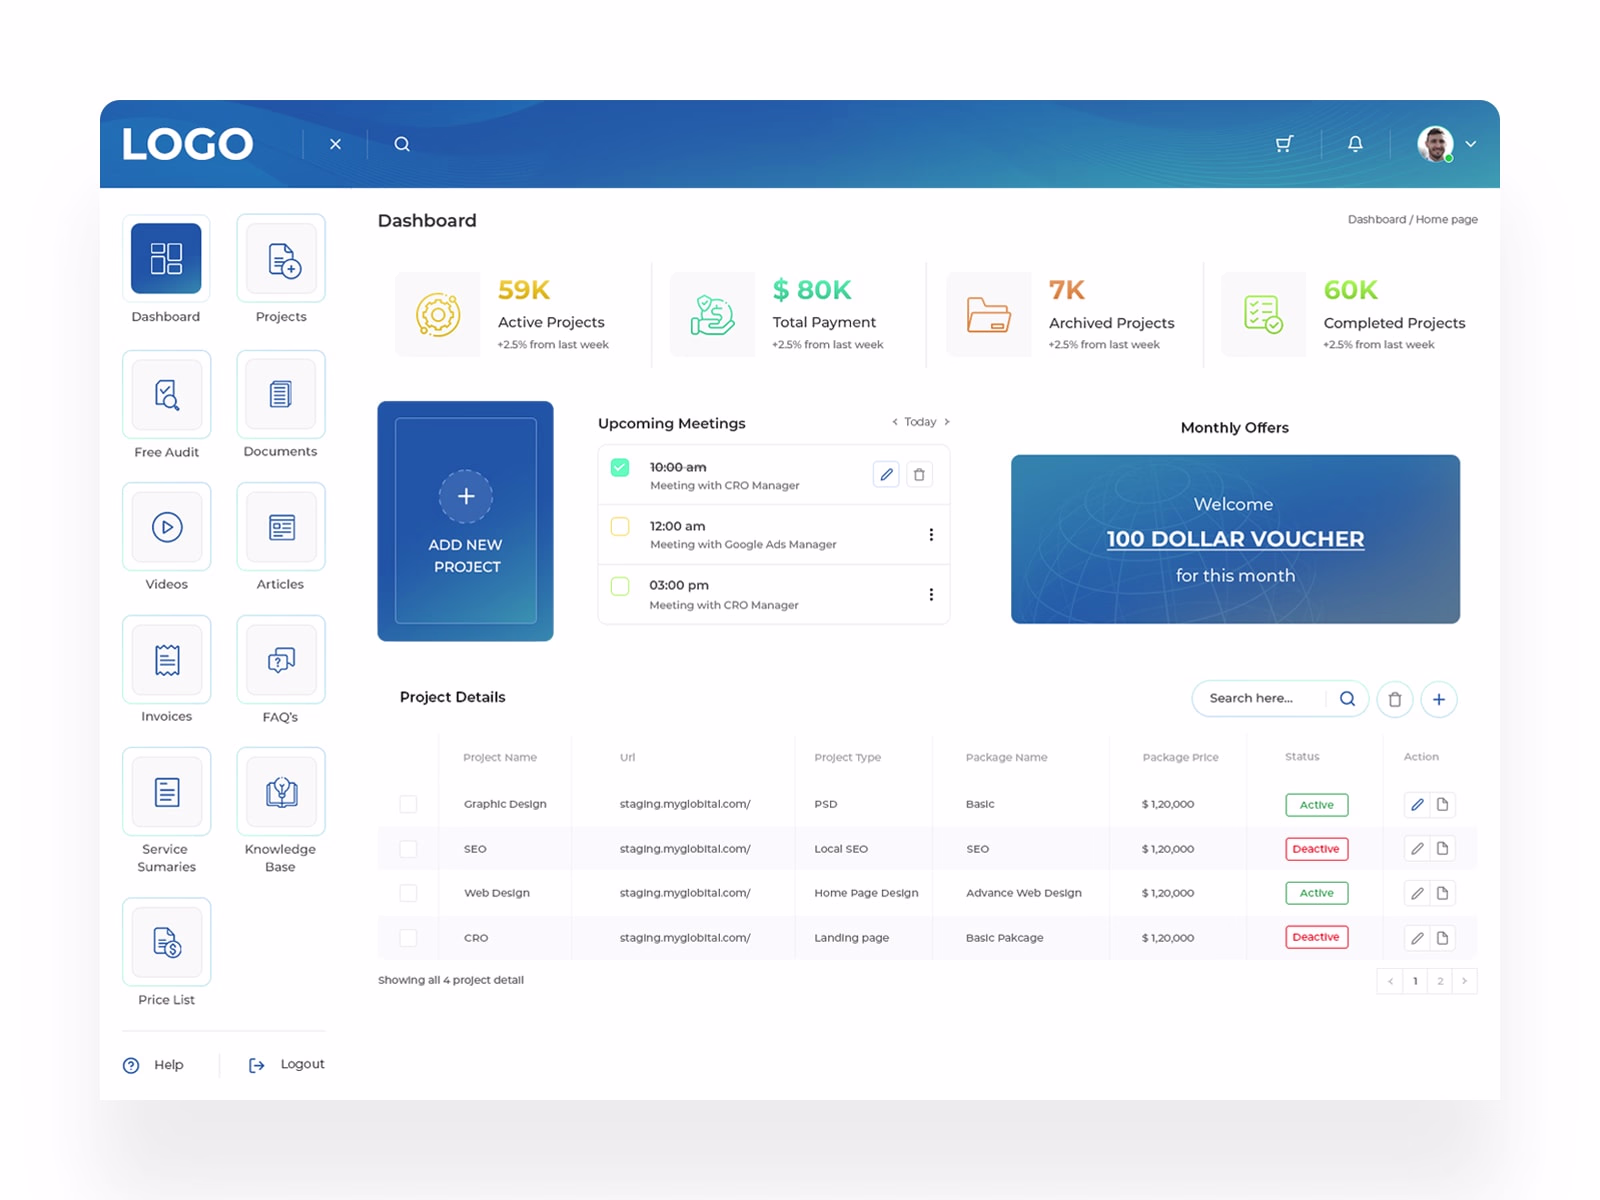Check the 12:00 am Google Ads meeting
Image resolution: width=1600 pixels, height=1200 pixels.
point(620,526)
